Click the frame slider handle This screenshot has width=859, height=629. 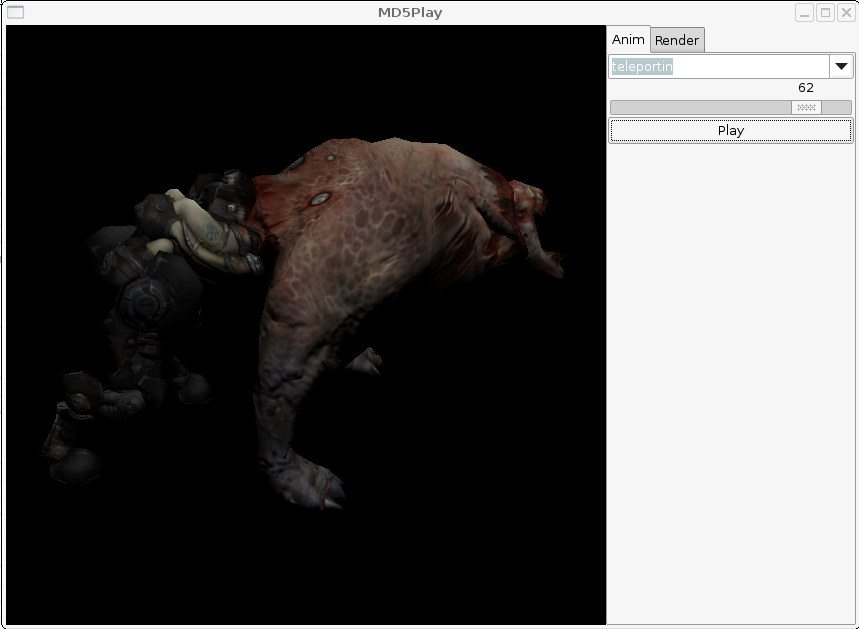pos(806,107)
